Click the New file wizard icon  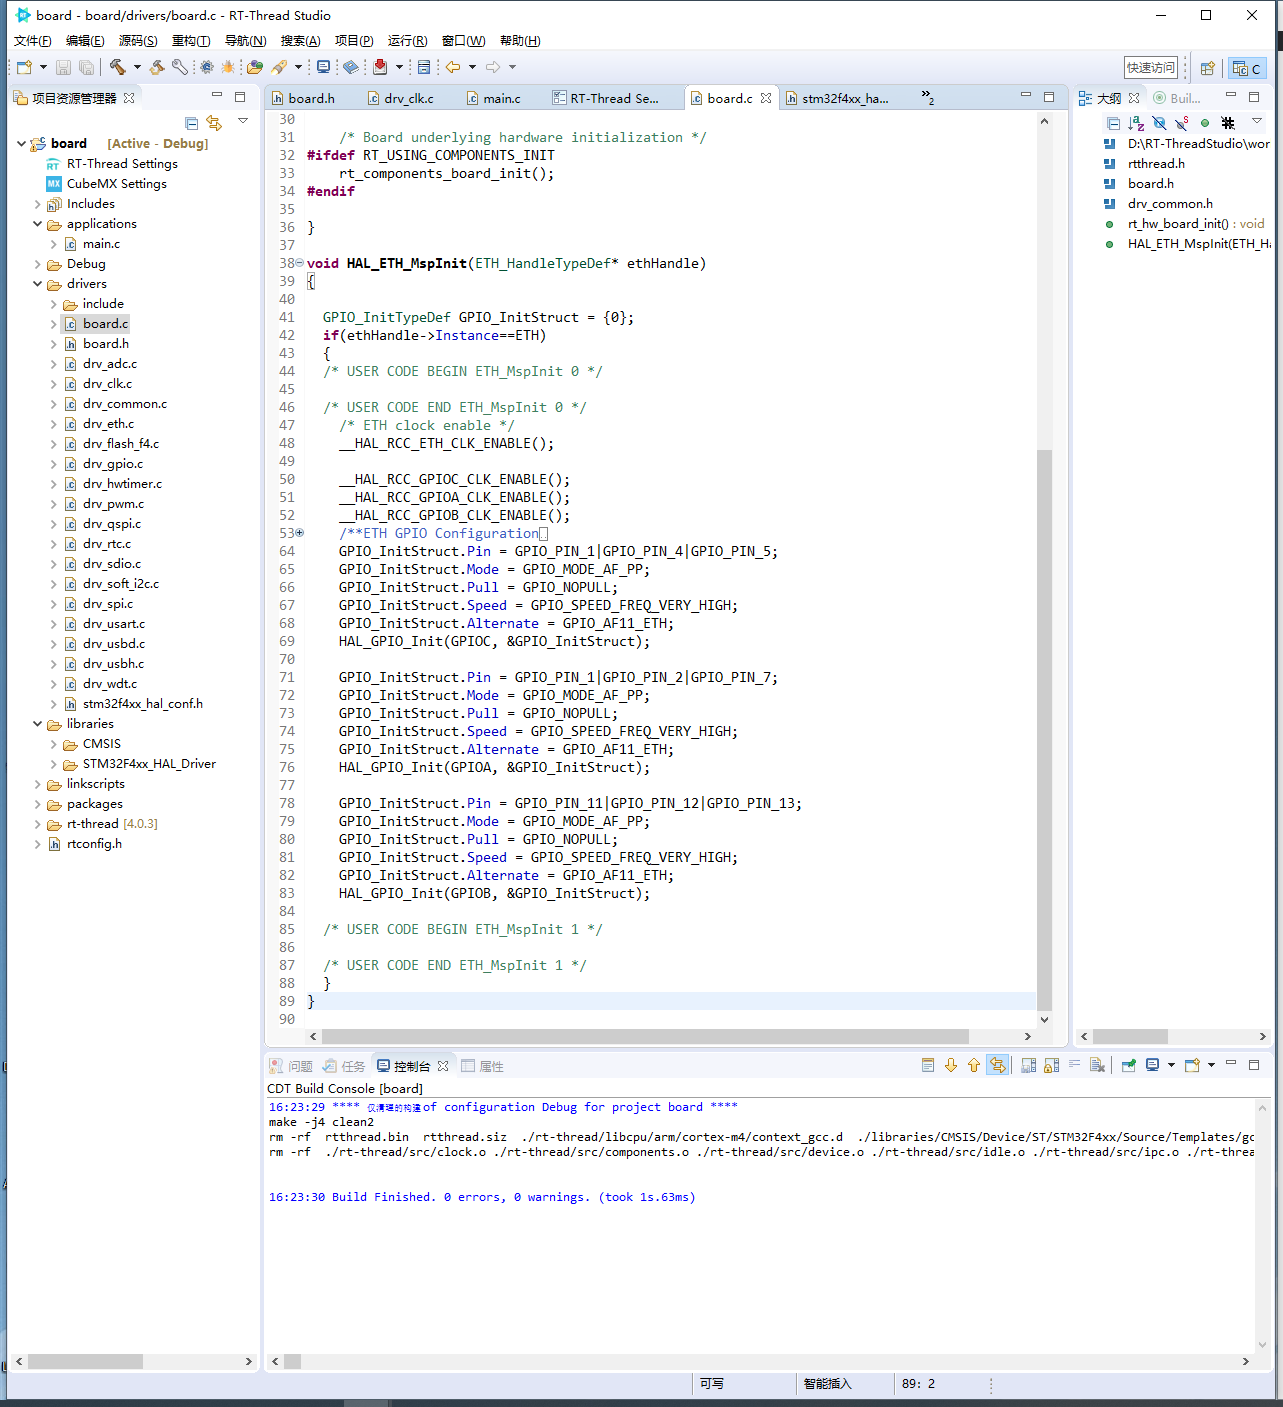click(x=24, y=67)
